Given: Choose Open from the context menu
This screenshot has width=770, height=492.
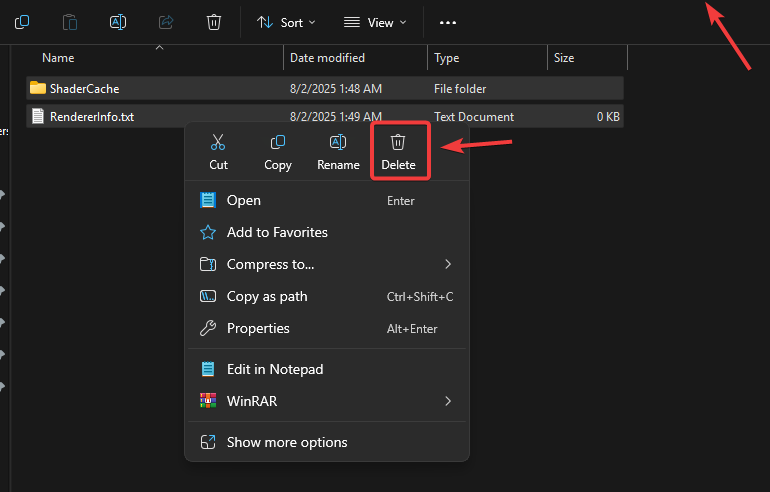Looking at the screenshot, I should tap(244, 200).
